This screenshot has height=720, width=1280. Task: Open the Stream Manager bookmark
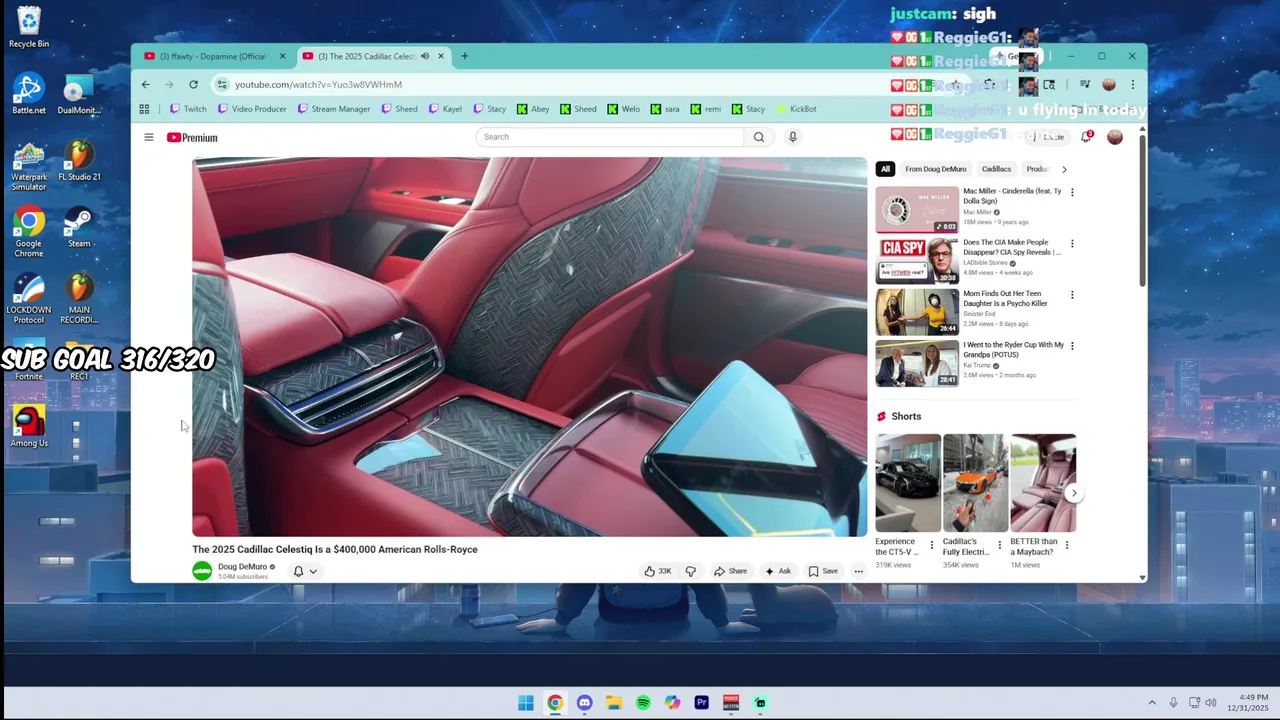(x=334, y=109)
